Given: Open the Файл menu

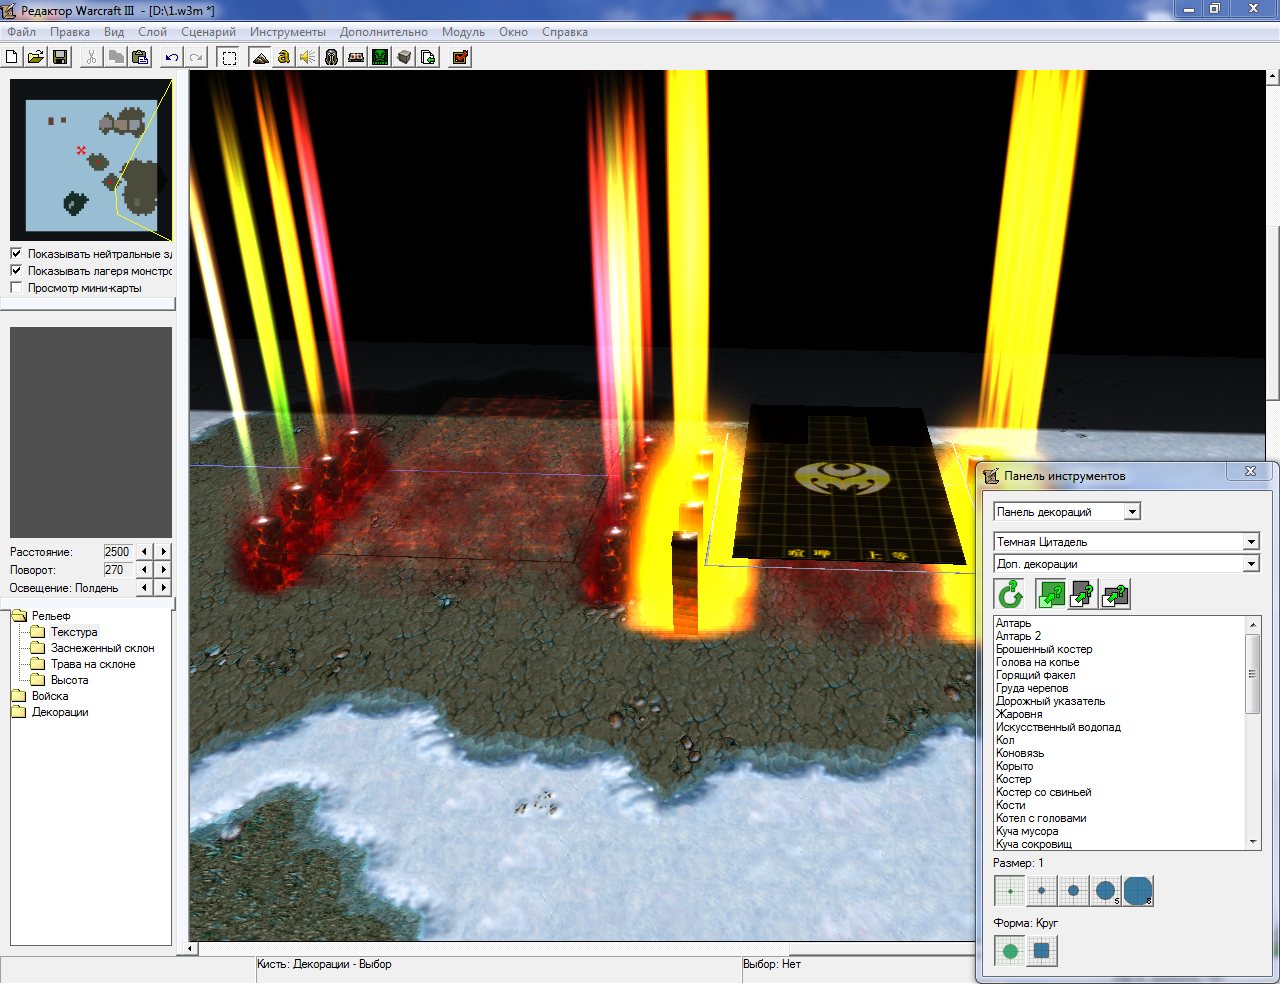Looking at the screenshot, I should [21, 32].
